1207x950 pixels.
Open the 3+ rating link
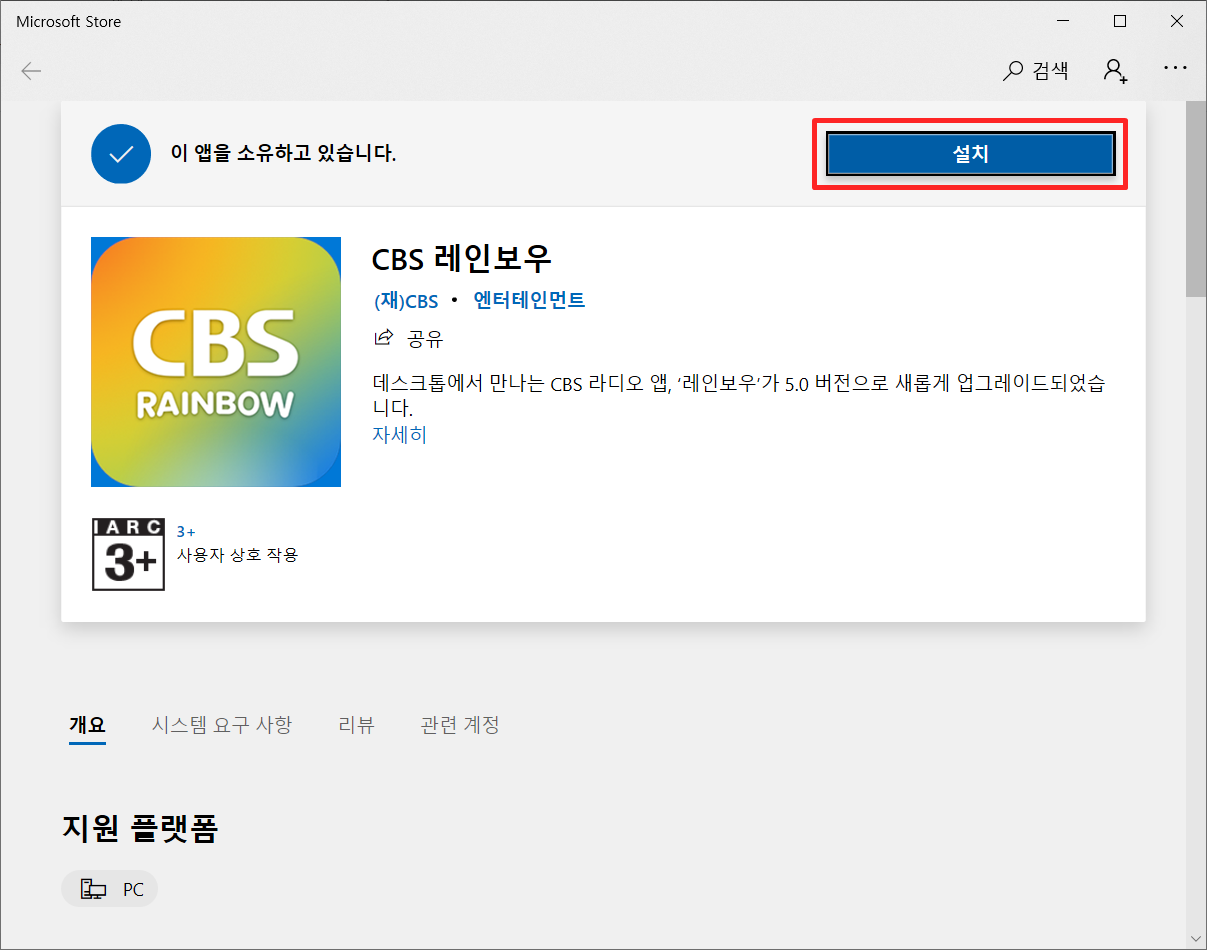click(x=186, y=532)
